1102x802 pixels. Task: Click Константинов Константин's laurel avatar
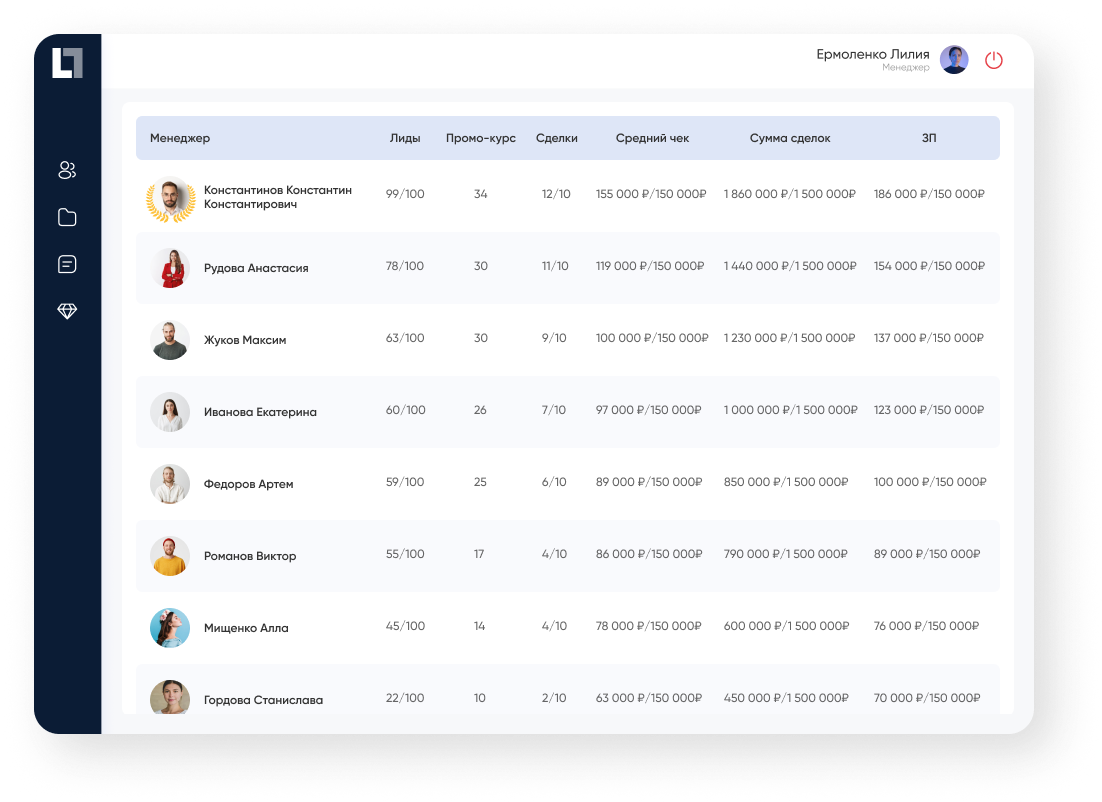(x=170, y=199)
